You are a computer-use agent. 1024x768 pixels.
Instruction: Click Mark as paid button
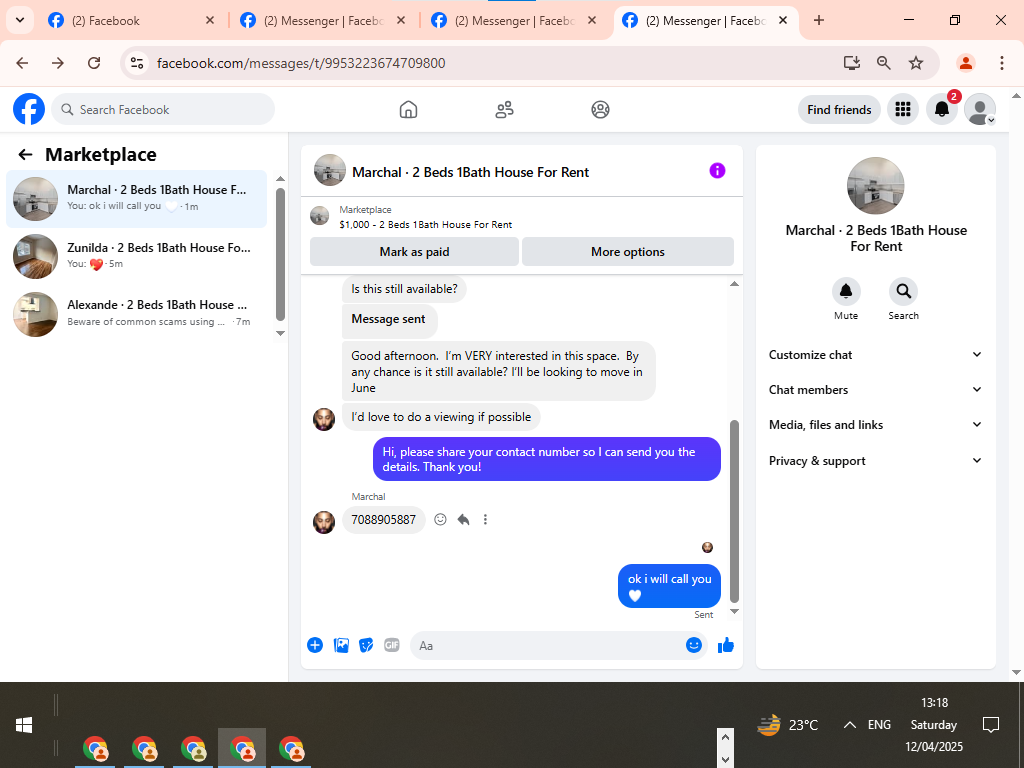point(414,251)
